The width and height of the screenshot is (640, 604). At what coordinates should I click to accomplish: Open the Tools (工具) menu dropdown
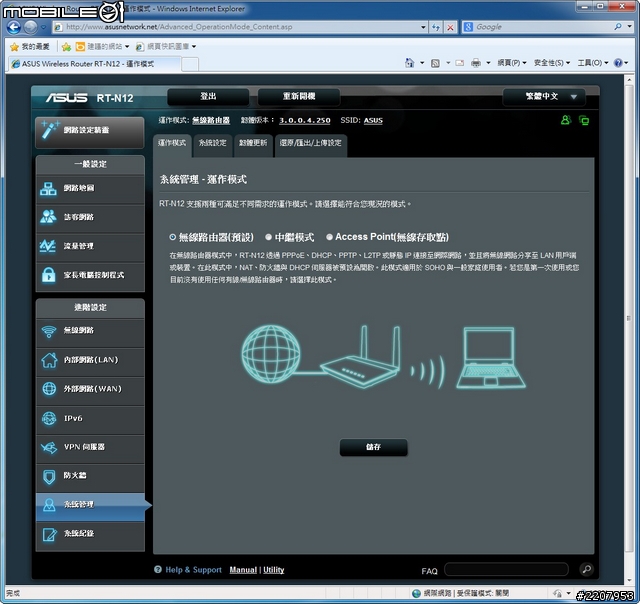coord(593,63)
